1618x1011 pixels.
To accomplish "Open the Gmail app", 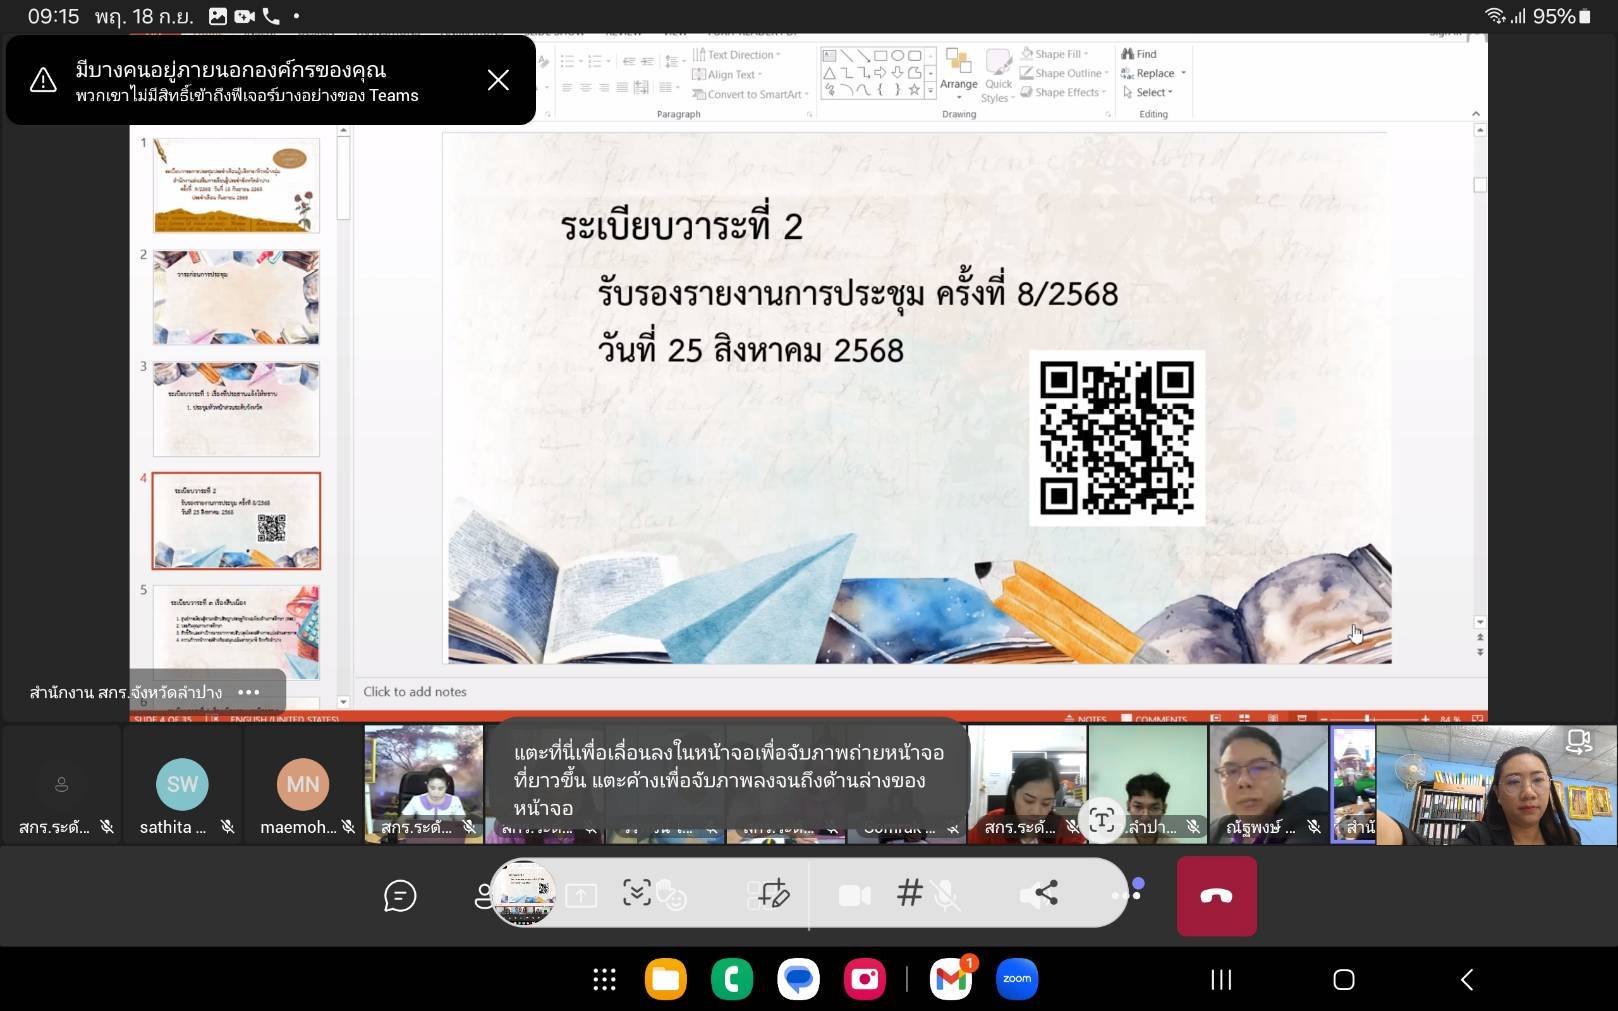I will coord(950,979).
